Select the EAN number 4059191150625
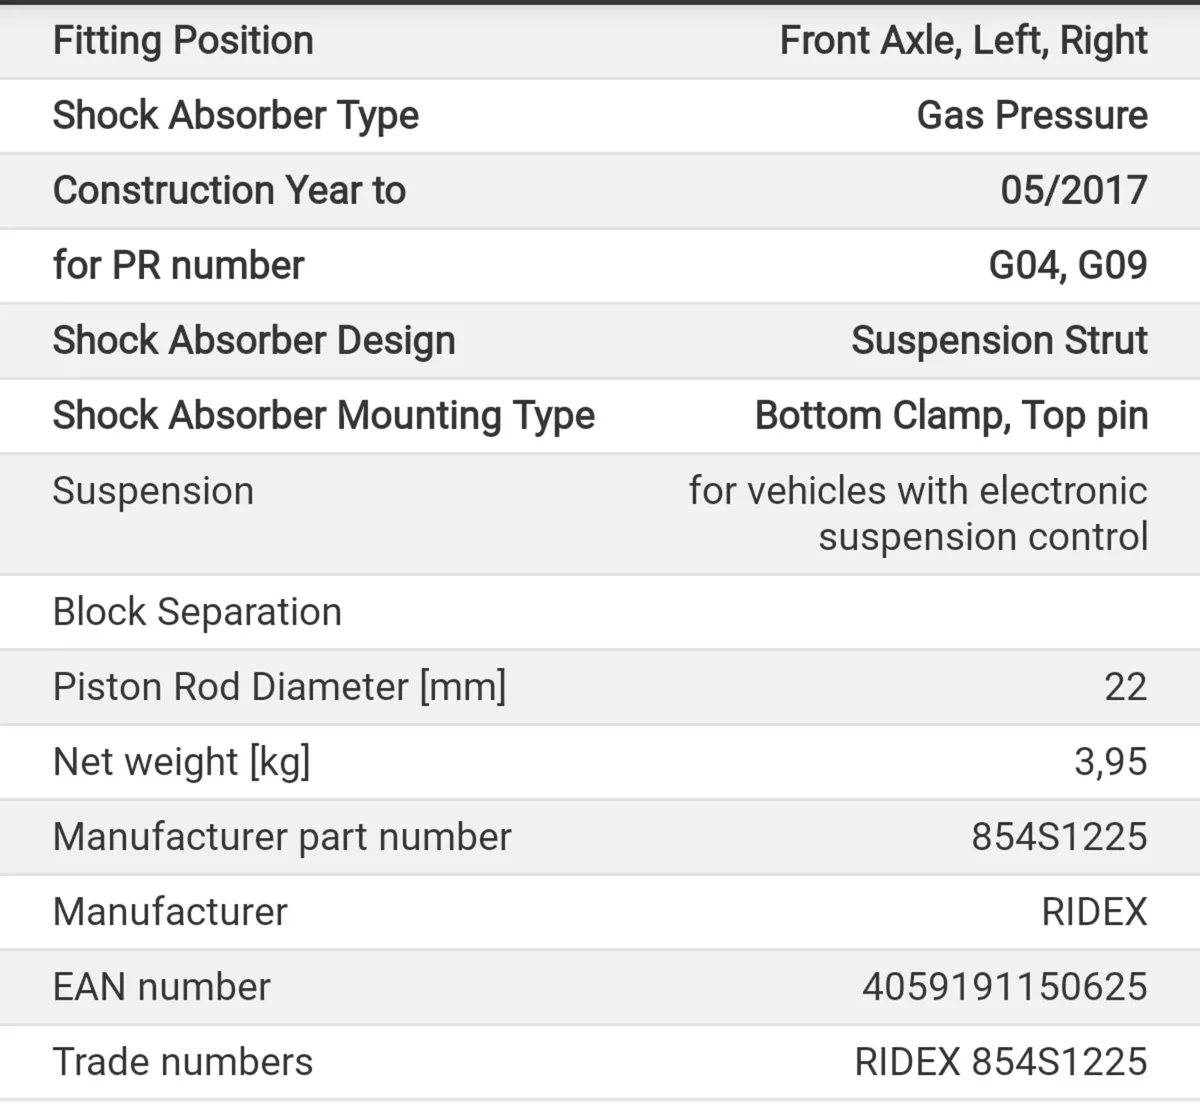This screenshot has width=1200, height=1115. [1004, 987]
